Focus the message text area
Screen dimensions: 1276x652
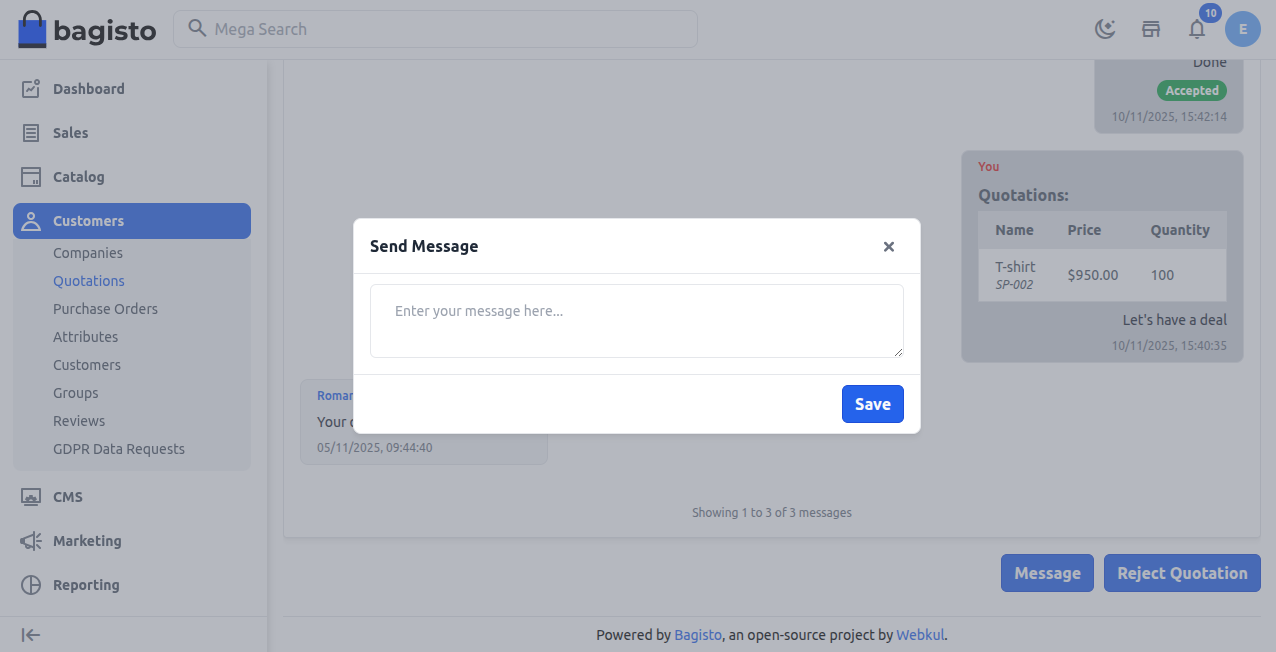636,320
